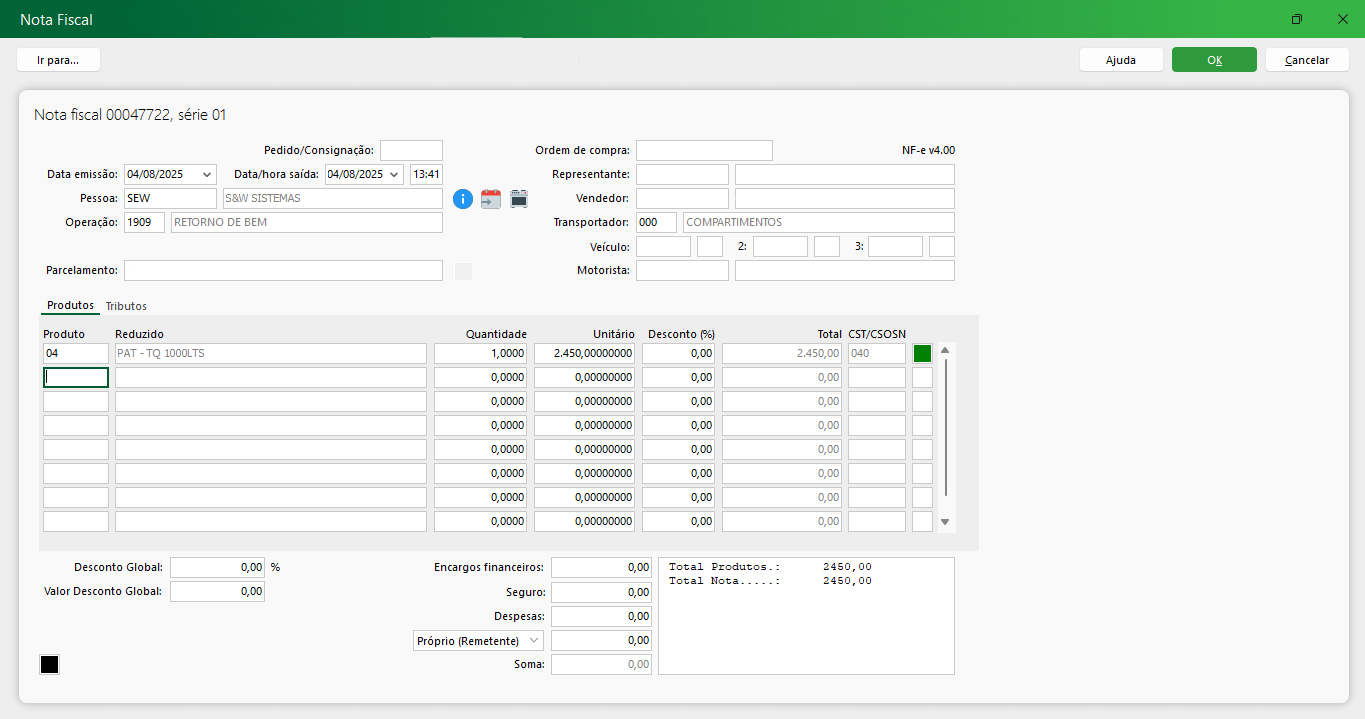1365x719 pixels.
Task: Click the black square at bottom left
Action: (49, 665)
